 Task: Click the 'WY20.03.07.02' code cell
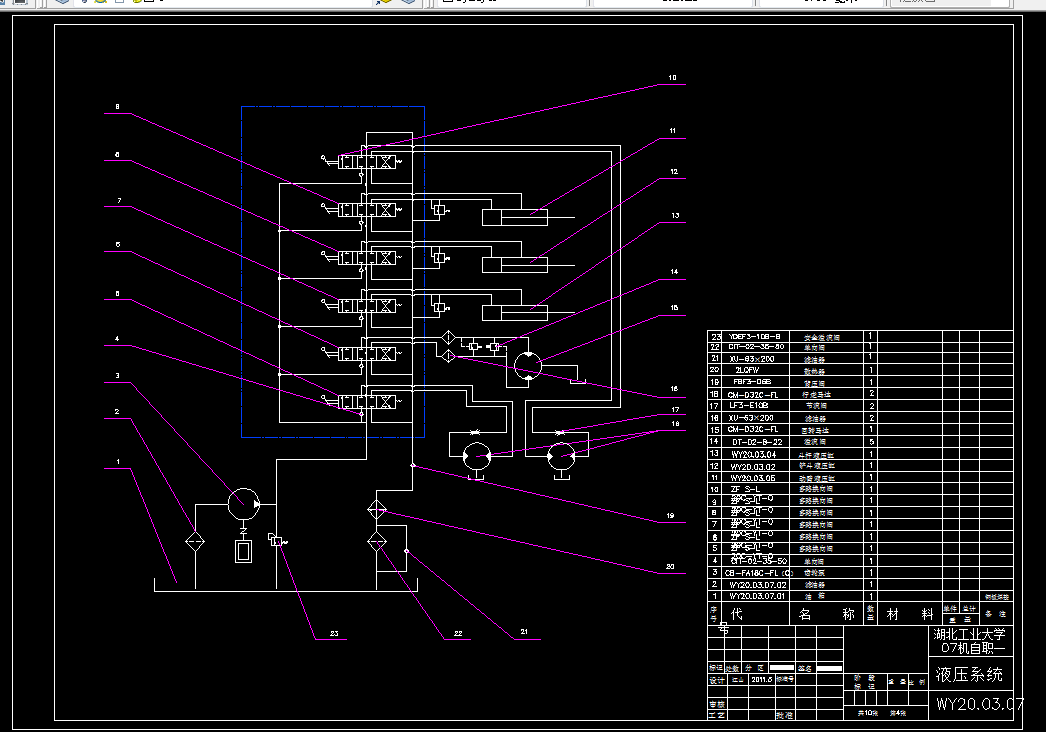758,585
